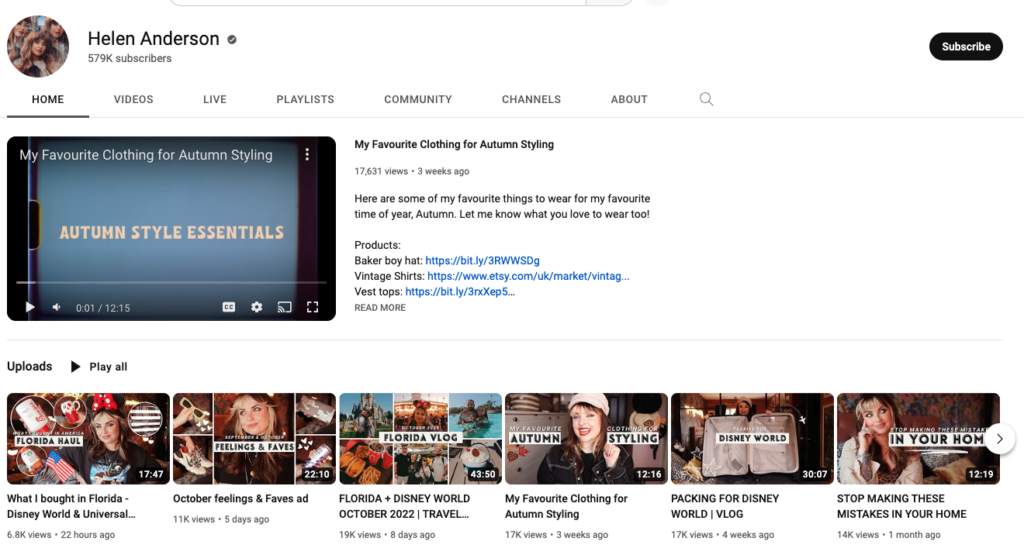Open the Florida Haul video thumbnail
The image size is (1024, 555).
pos(88,438)
